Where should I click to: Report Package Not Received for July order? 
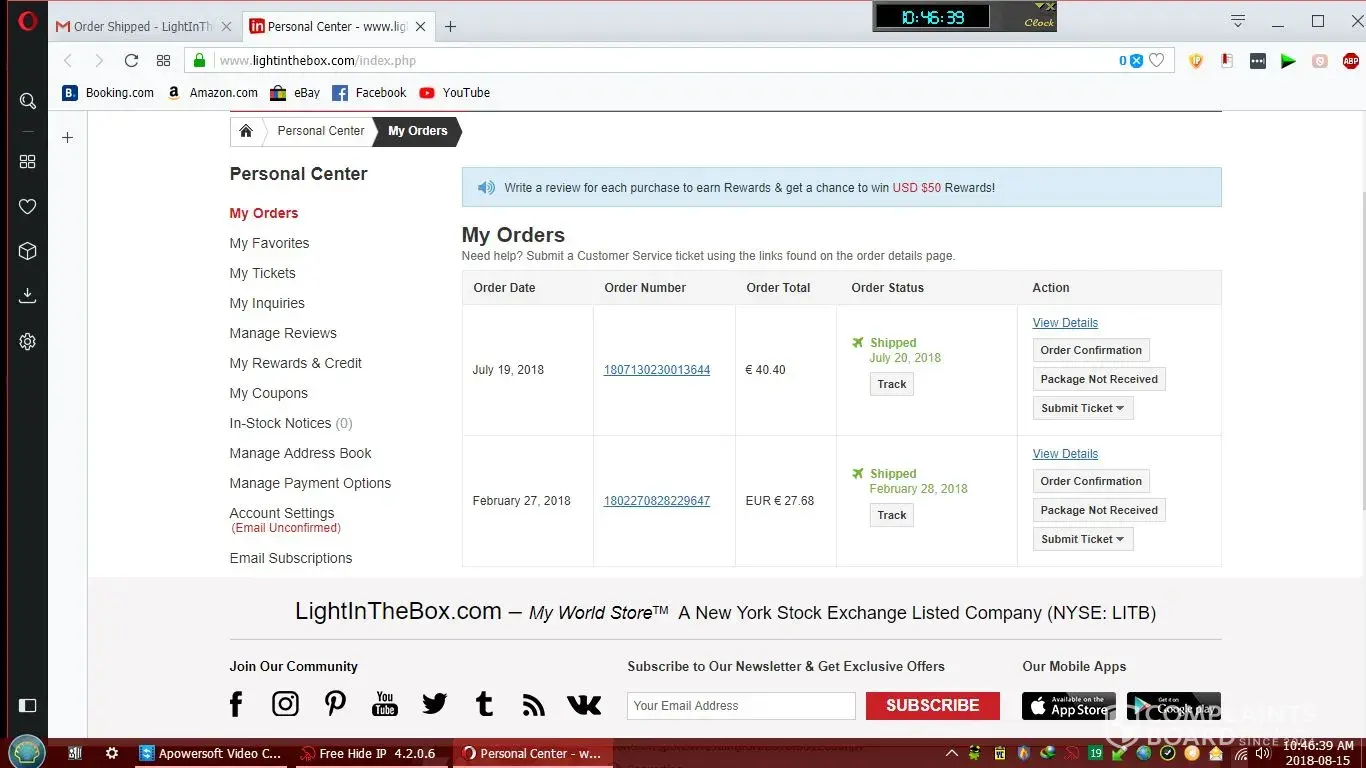coord(1099,379)
